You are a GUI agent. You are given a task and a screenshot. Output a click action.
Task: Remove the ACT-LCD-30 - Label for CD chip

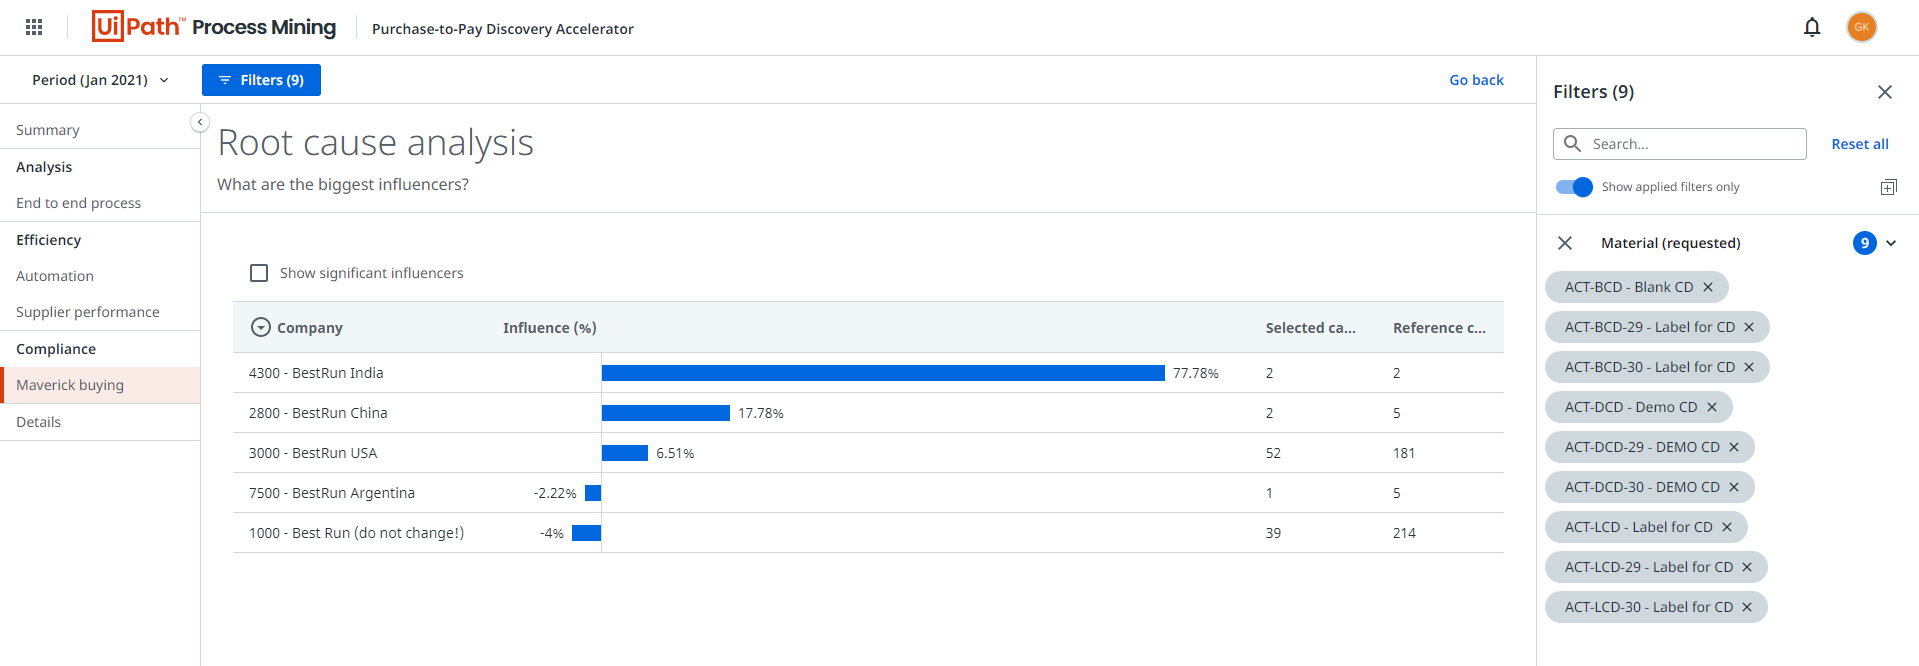[x=1747, y=607]
